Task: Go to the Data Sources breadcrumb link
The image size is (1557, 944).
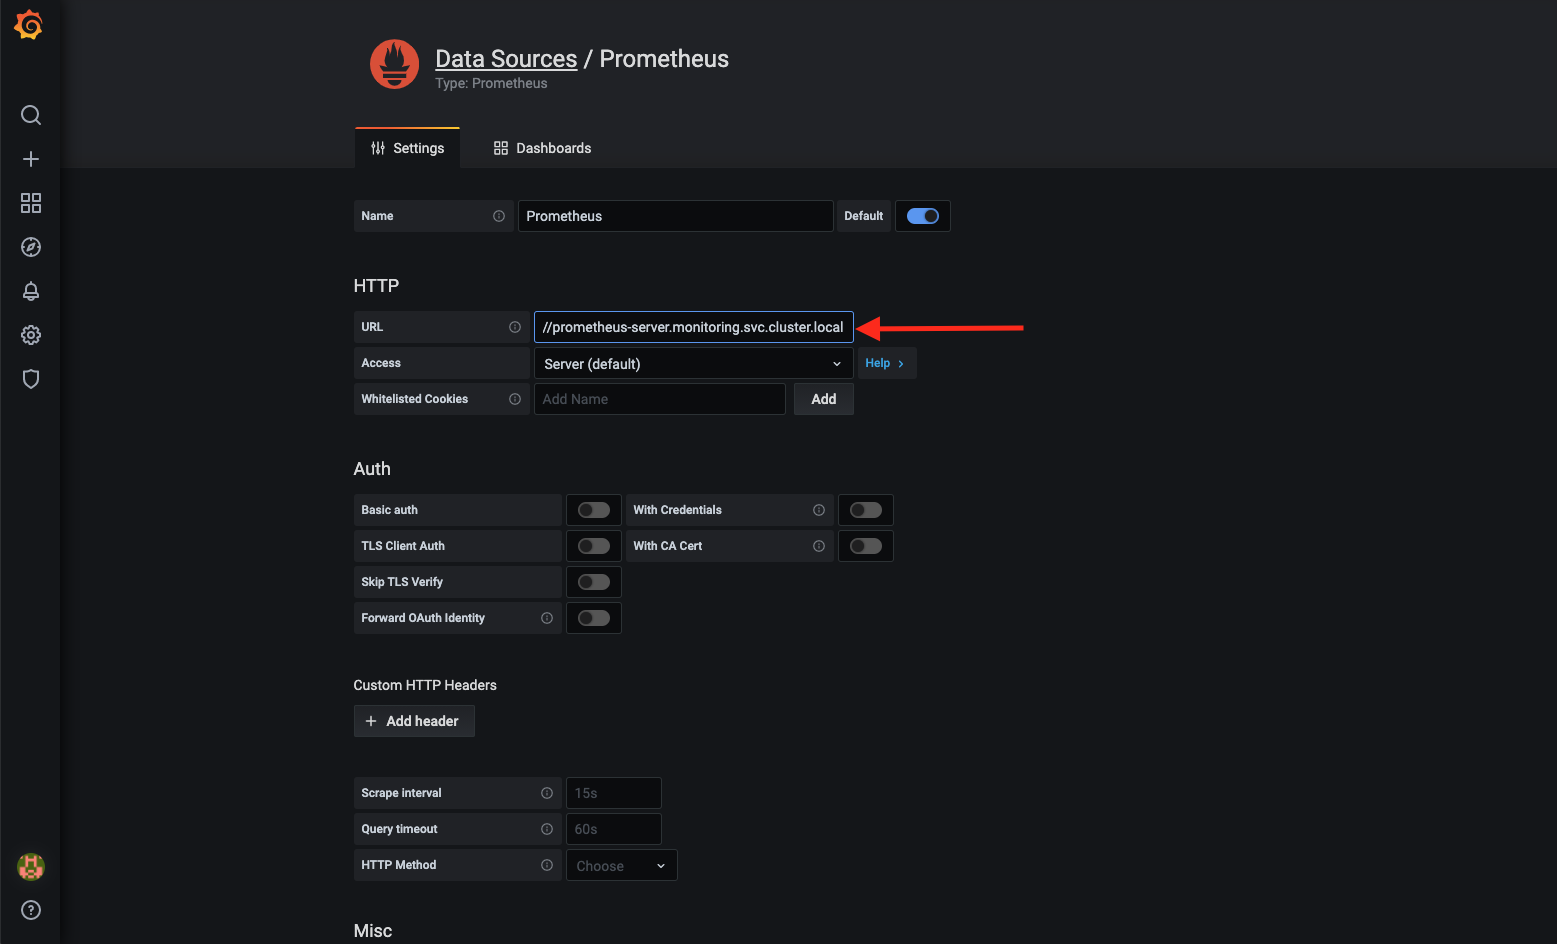Action: coord(506,59)
